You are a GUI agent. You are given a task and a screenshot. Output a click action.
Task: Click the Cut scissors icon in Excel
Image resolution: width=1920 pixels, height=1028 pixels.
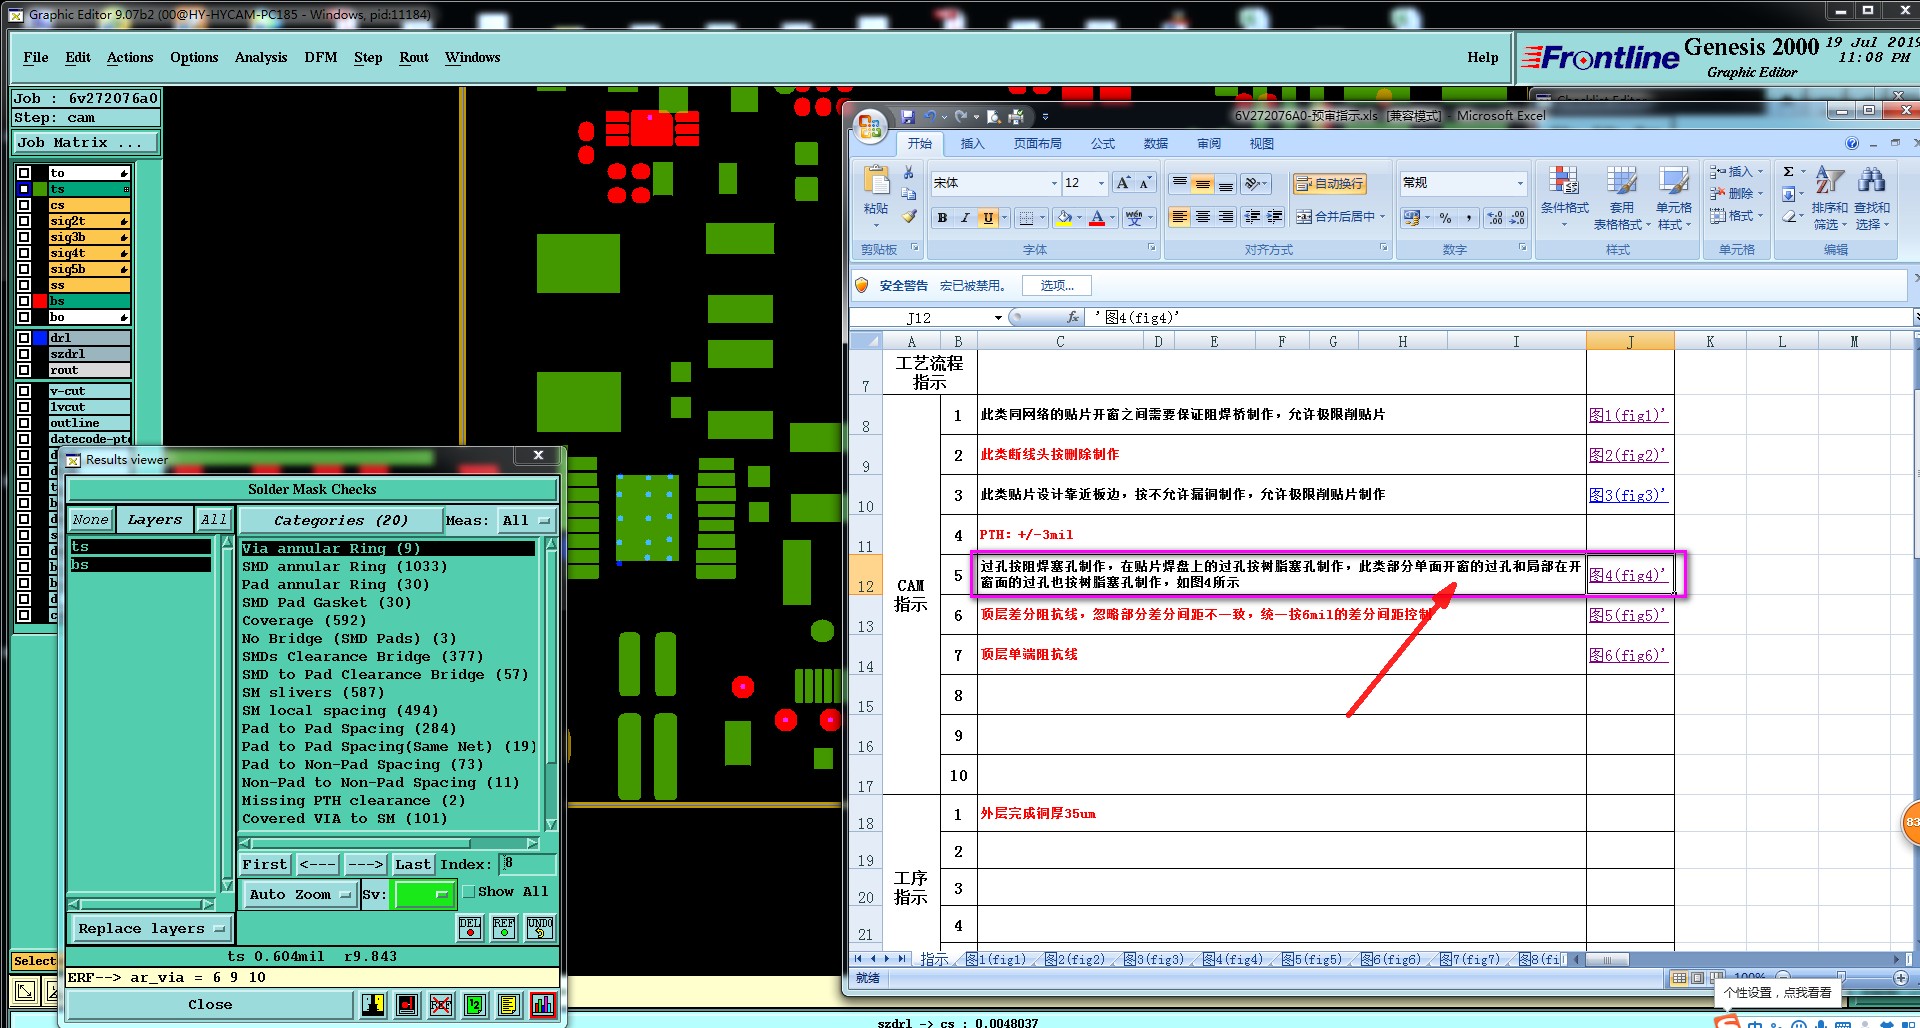click(x=909, y=173)
